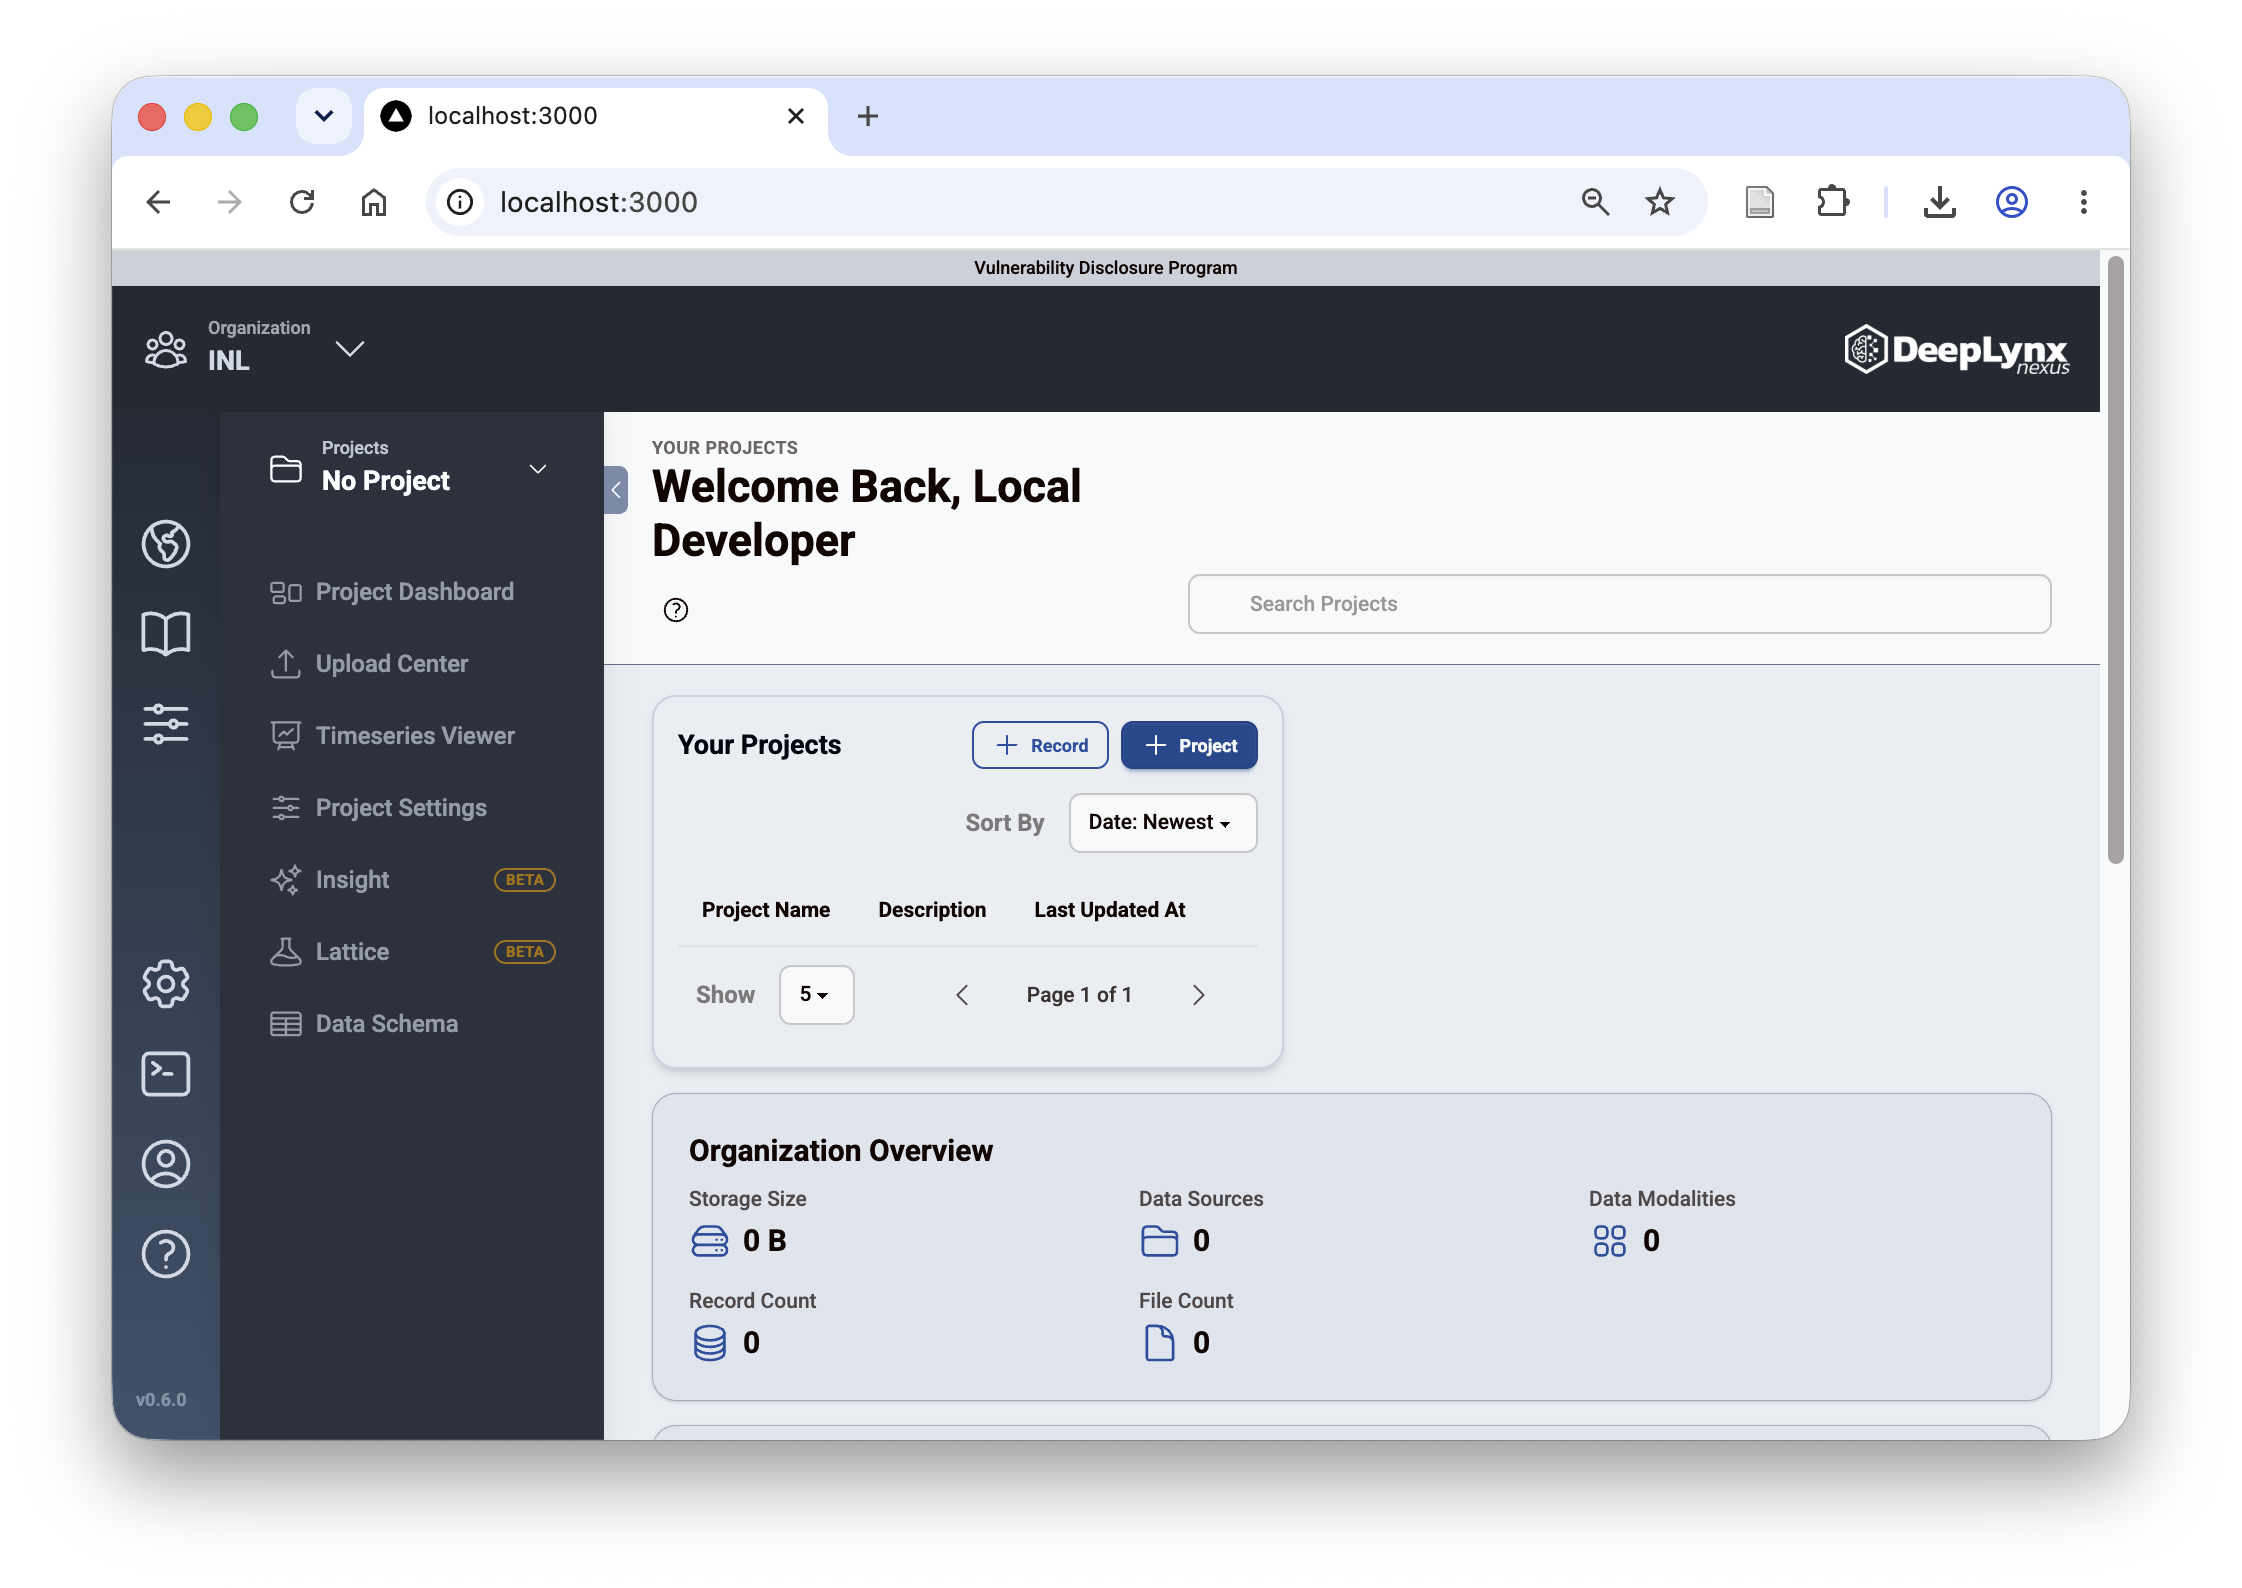Bookmark this page with the star icon
The height and width of the screenshot is (1588, 2242).
tap(1660, 202)
